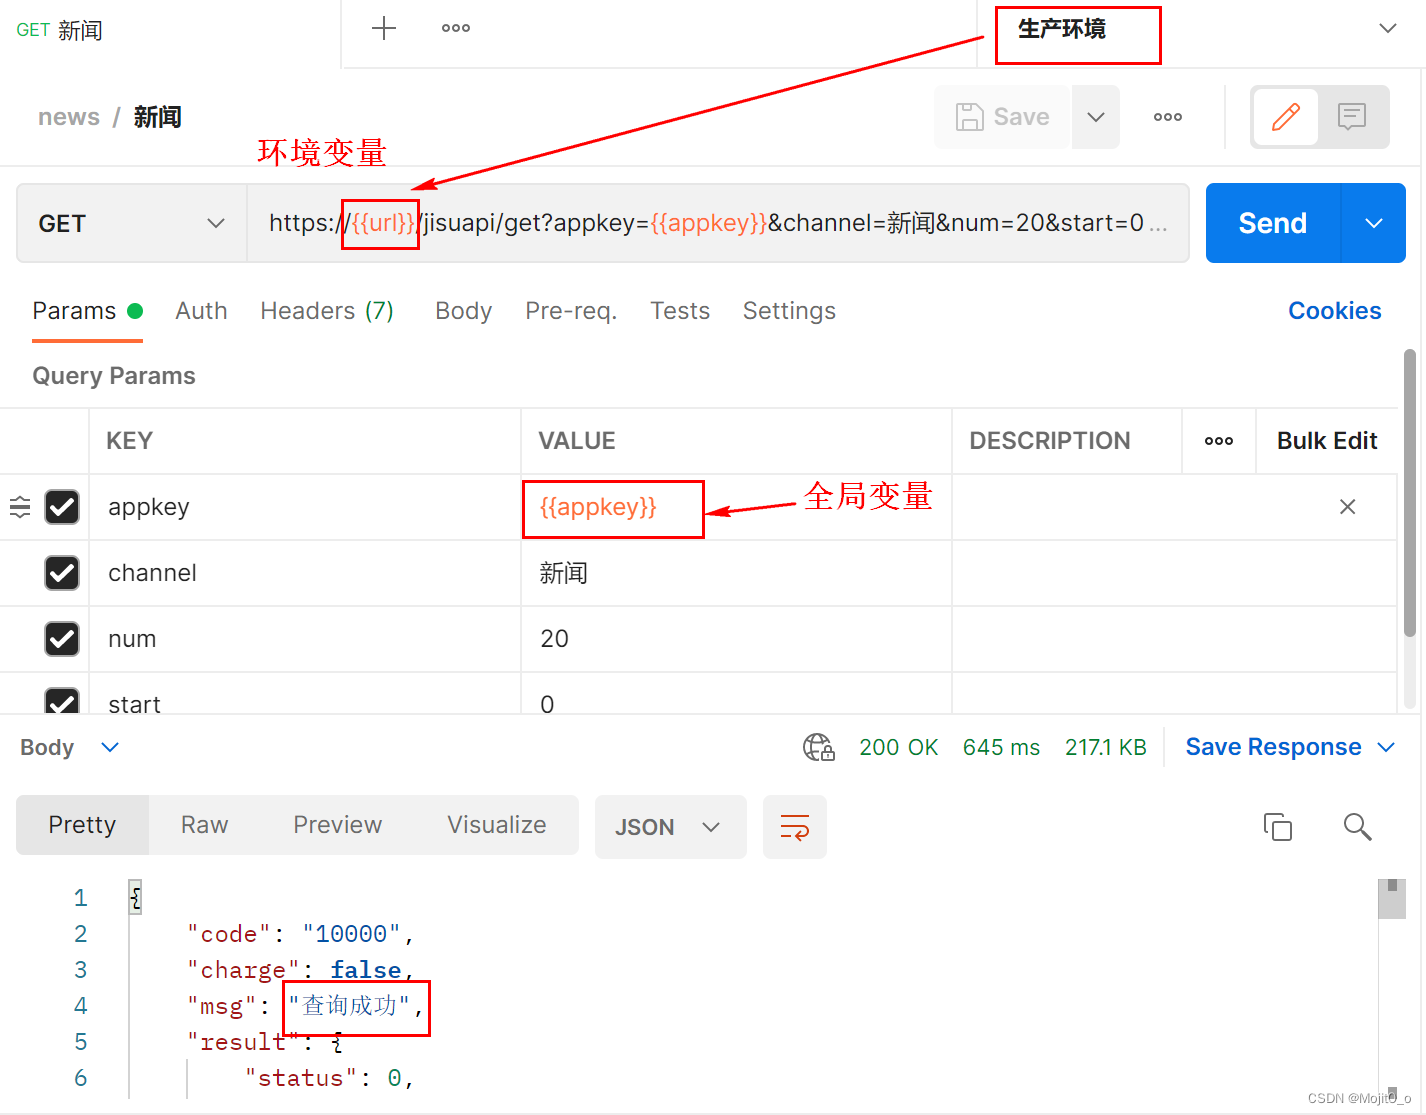The image size is (1426, 1115).
Task: Copy the response body to clipboard
Action: [x=1278, y=827]
